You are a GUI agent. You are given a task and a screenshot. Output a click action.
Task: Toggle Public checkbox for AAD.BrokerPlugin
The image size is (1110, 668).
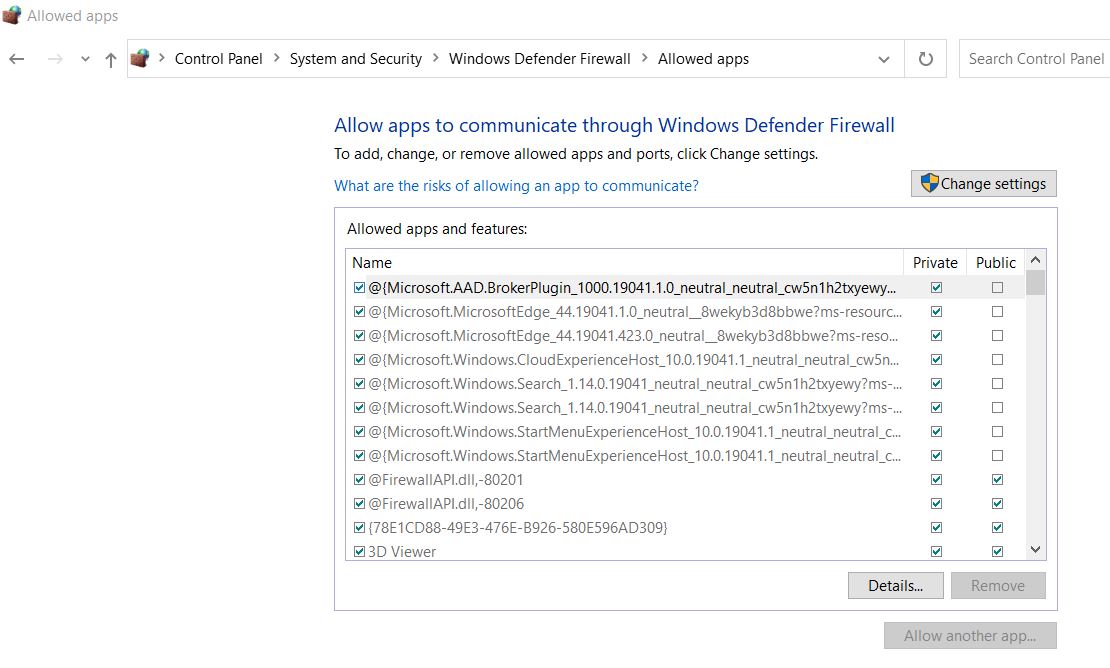997,287
